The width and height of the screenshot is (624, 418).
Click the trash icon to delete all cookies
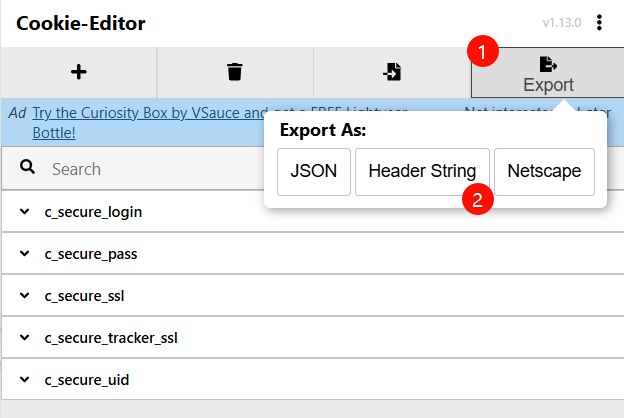tap(234, 71)
